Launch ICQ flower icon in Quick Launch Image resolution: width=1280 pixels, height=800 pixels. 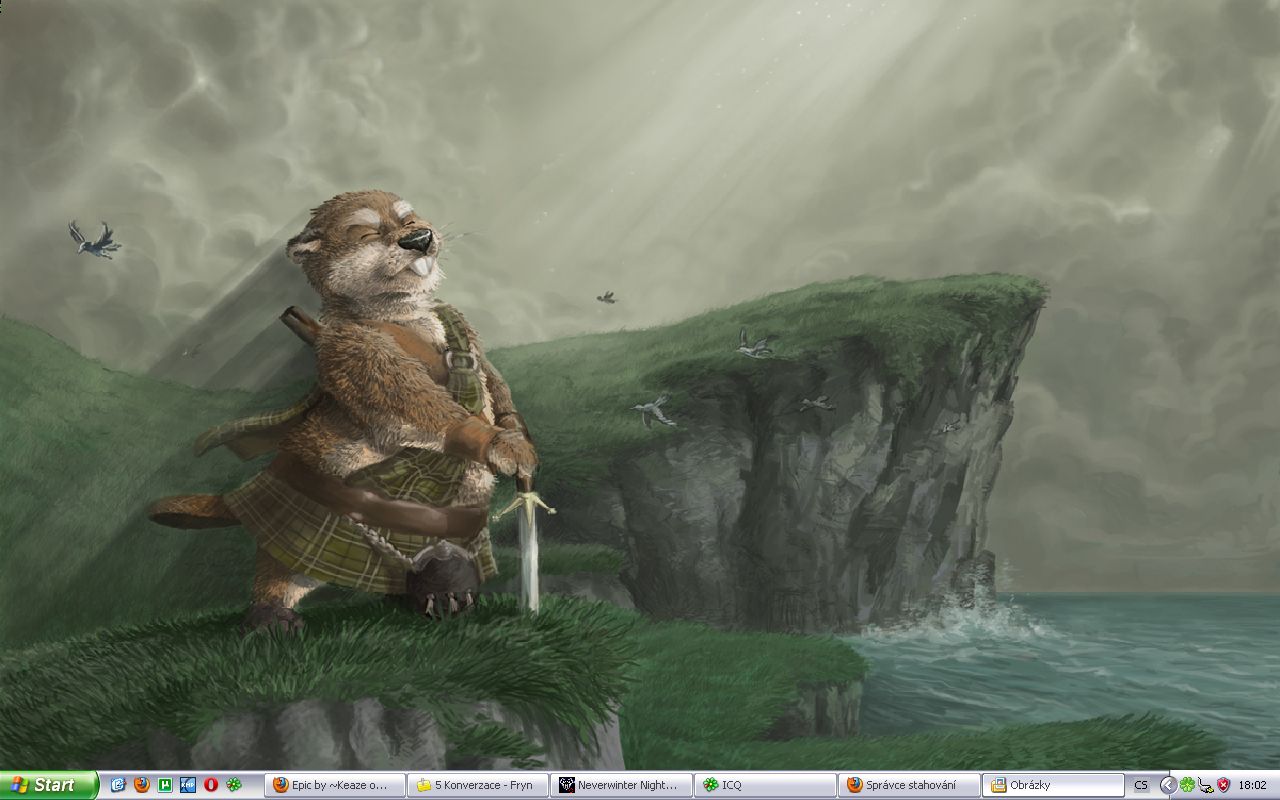pos(233,785)
